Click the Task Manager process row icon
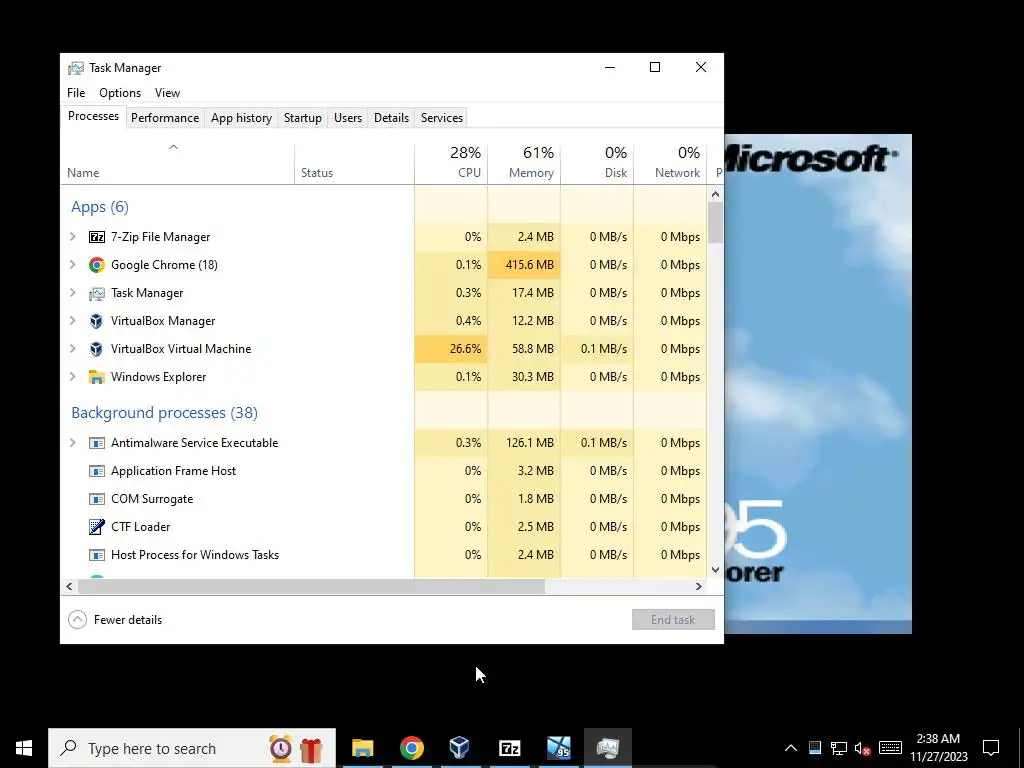The width and height of the screenshot is (1024, 768). (x=97, y=293)
